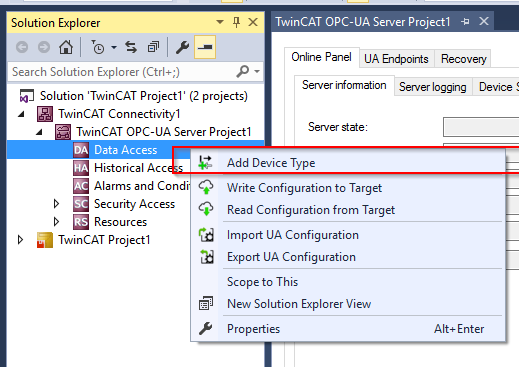The width and height of the screenshot is (519, 367).
Task: Switch to the Recovery tab
Action: 464,59
